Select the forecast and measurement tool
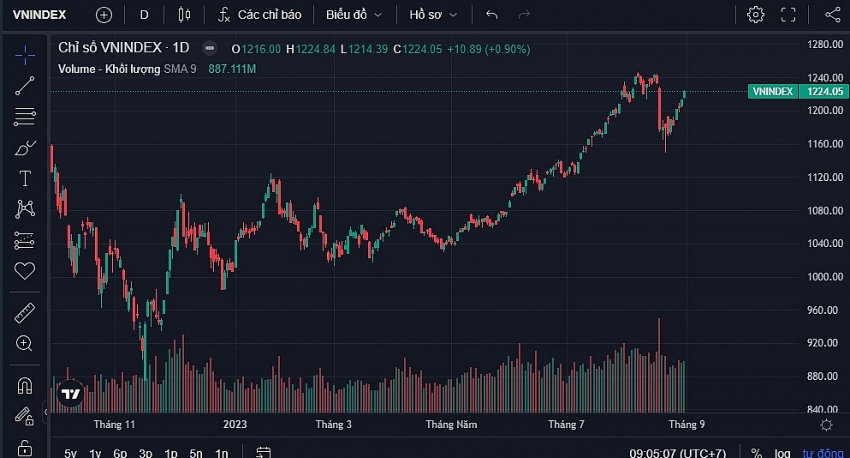The image size is (850, 458). (x=25, y=240)
